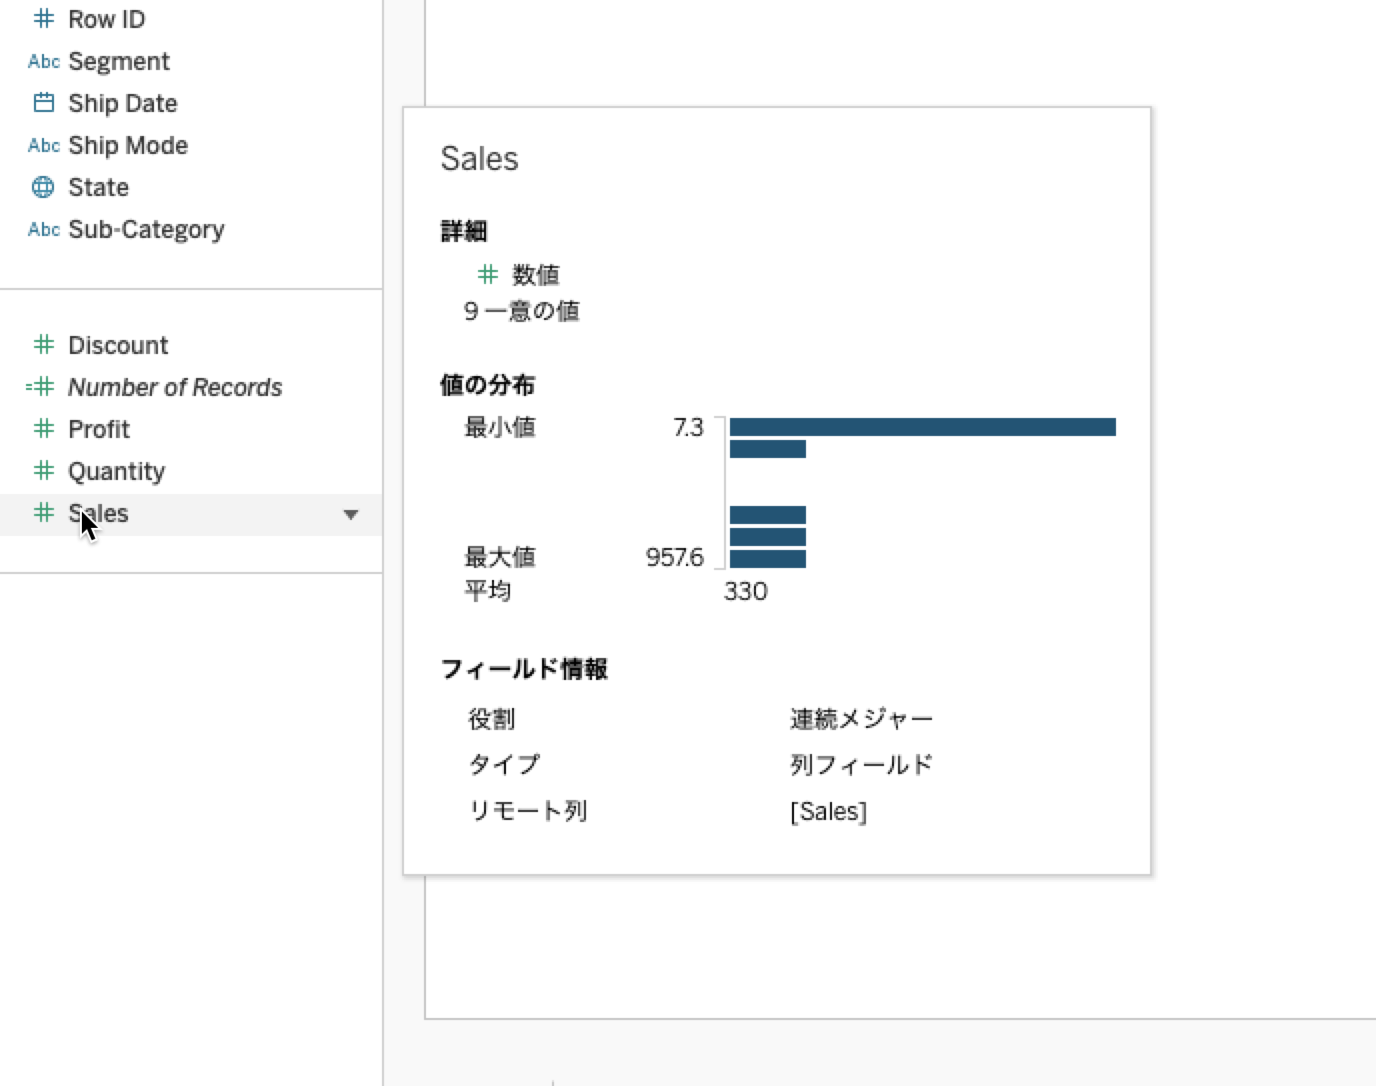The width and height of the screenshot is (1376, 1086).
Task: Select the Discount measure
Action: (x=117, y=345)
